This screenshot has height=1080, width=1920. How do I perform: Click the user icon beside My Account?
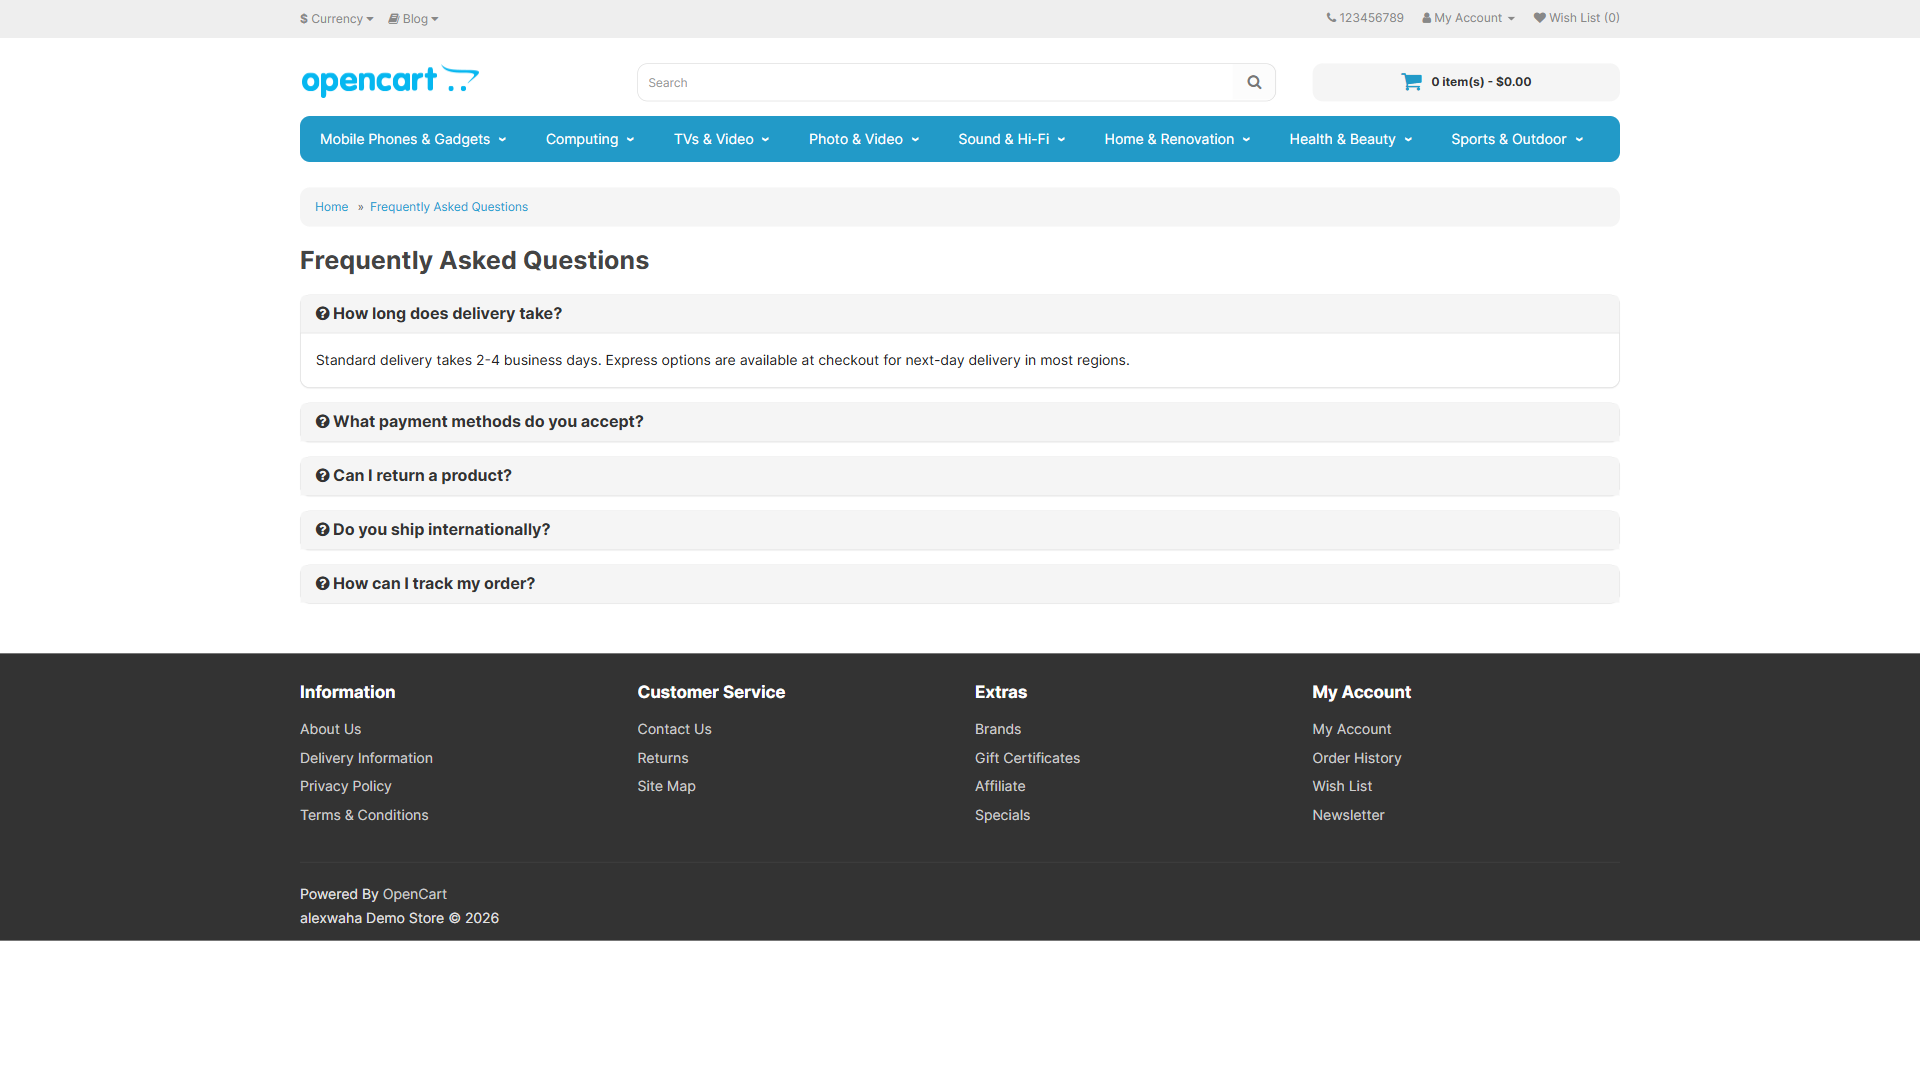coord(1427,18)
